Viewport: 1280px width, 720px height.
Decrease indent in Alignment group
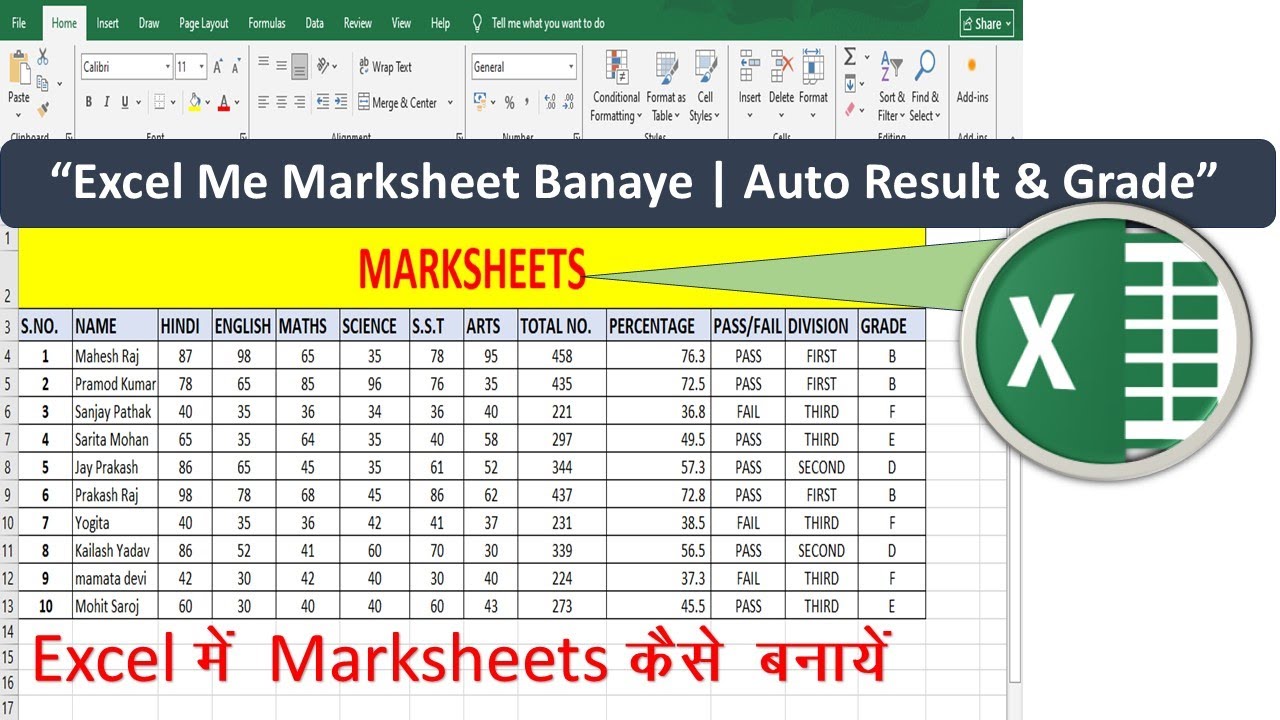(323, 102)
